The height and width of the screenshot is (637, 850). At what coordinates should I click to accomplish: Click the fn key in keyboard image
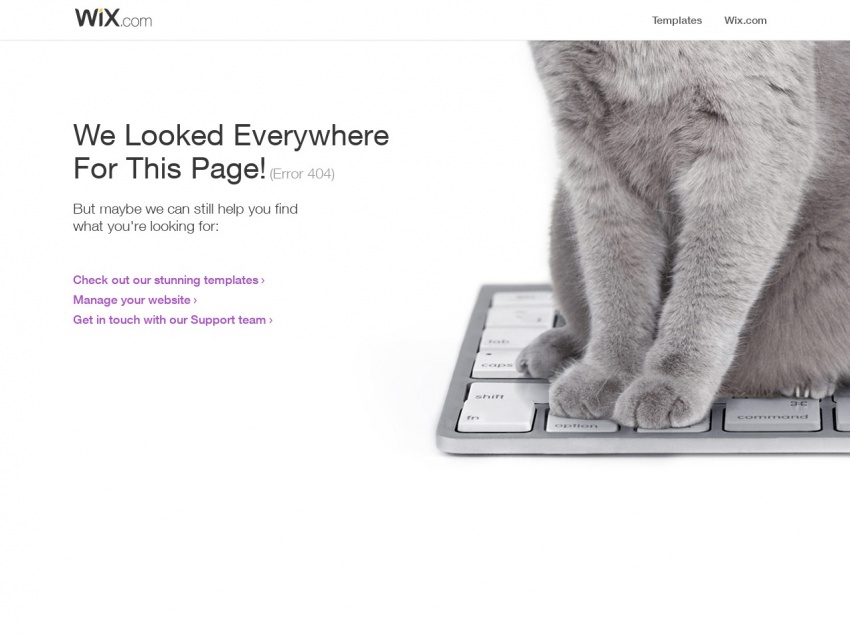[x=496, y=420]
